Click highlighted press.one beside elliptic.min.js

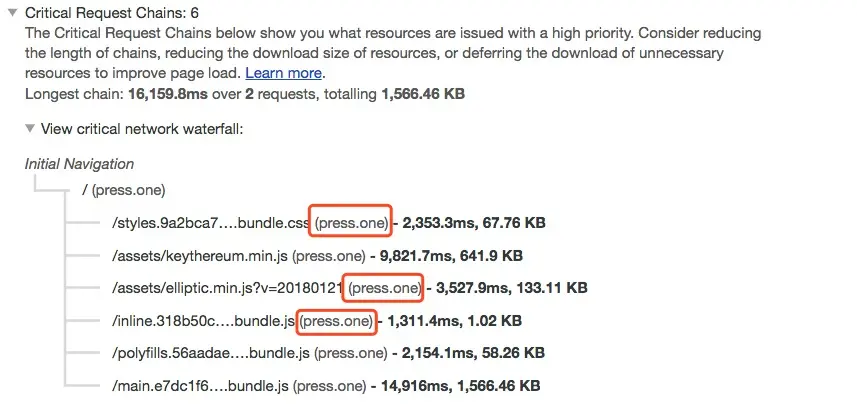(x=383, y=288)
